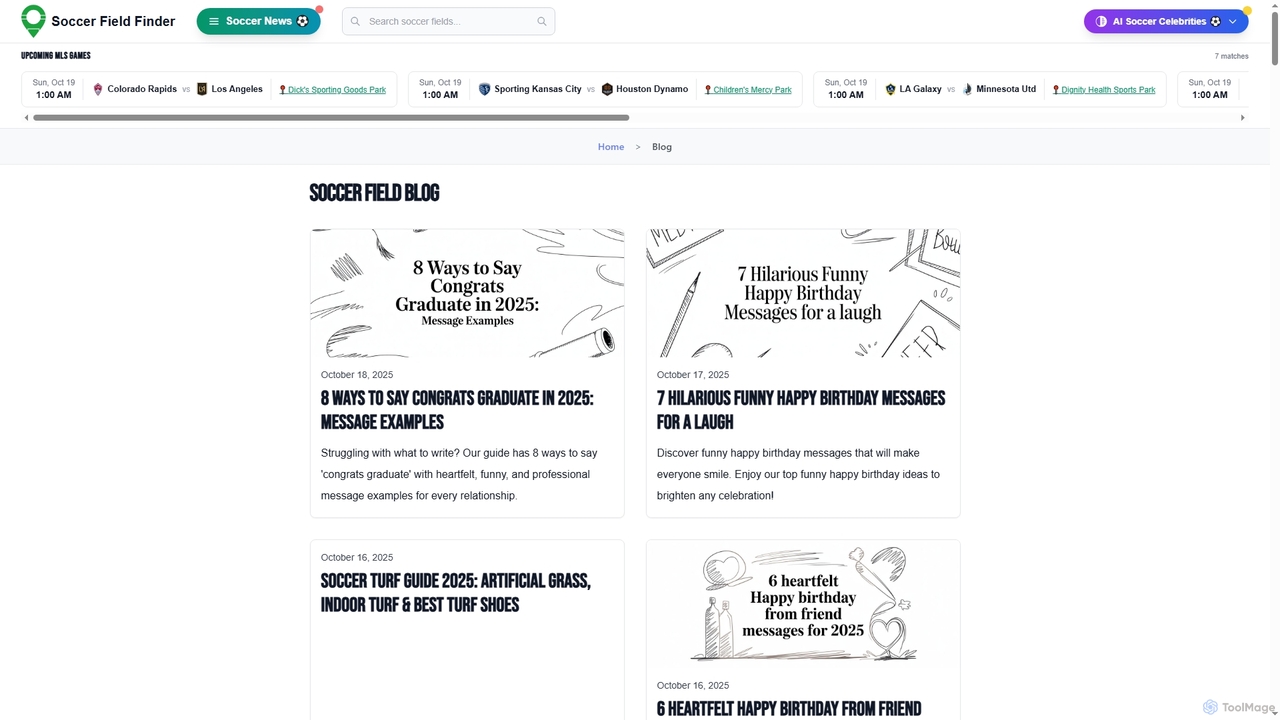Open Children's Mercy Park venue link
Screen dimensions: 1280x720
click(748, 90)
